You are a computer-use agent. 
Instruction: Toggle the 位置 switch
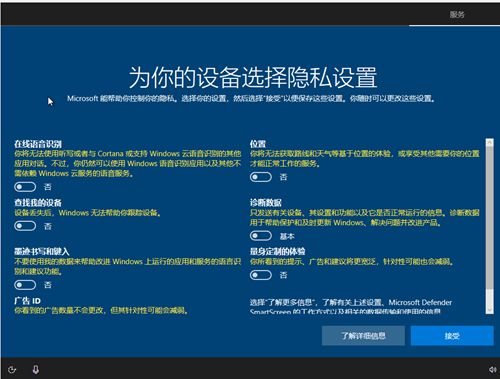tap(261, 177)
